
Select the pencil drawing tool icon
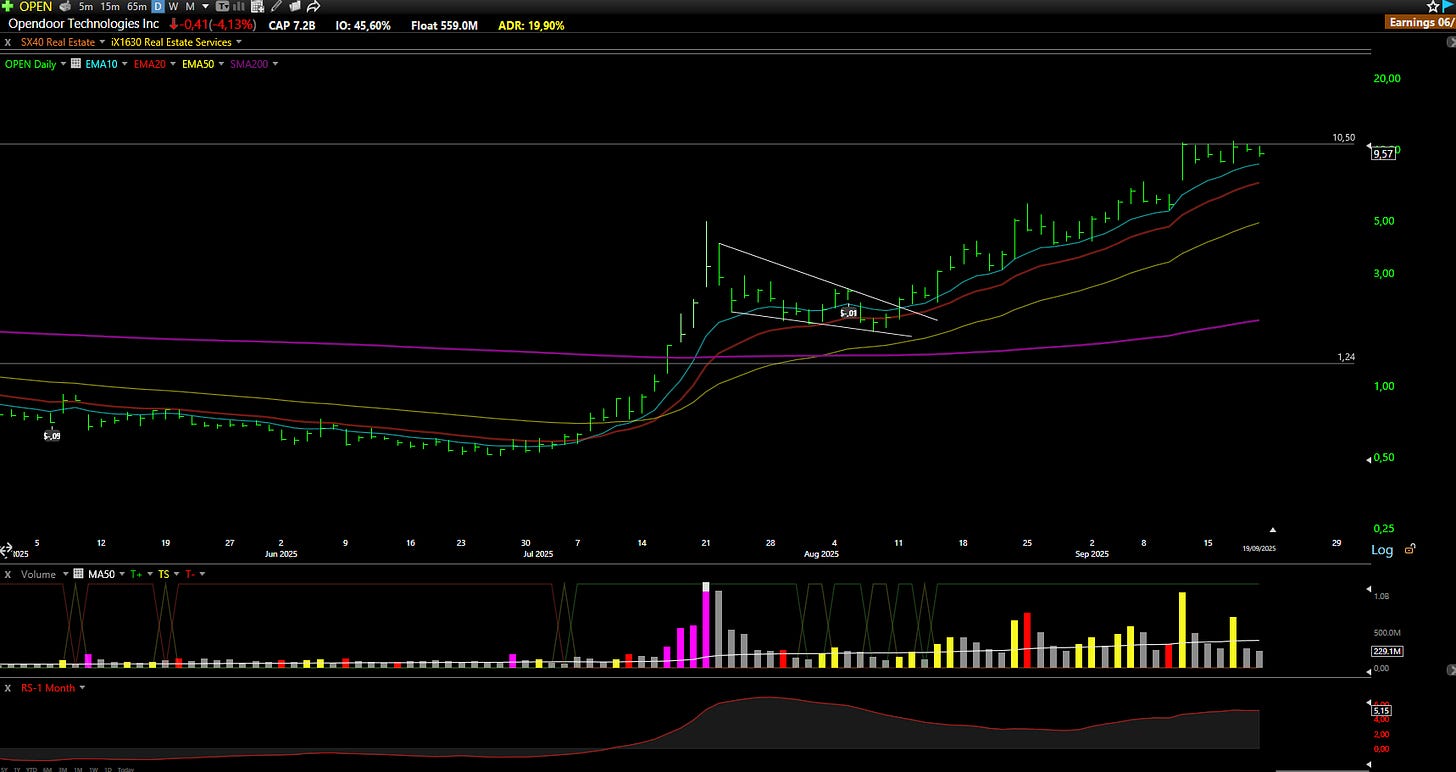pos(276,6)
